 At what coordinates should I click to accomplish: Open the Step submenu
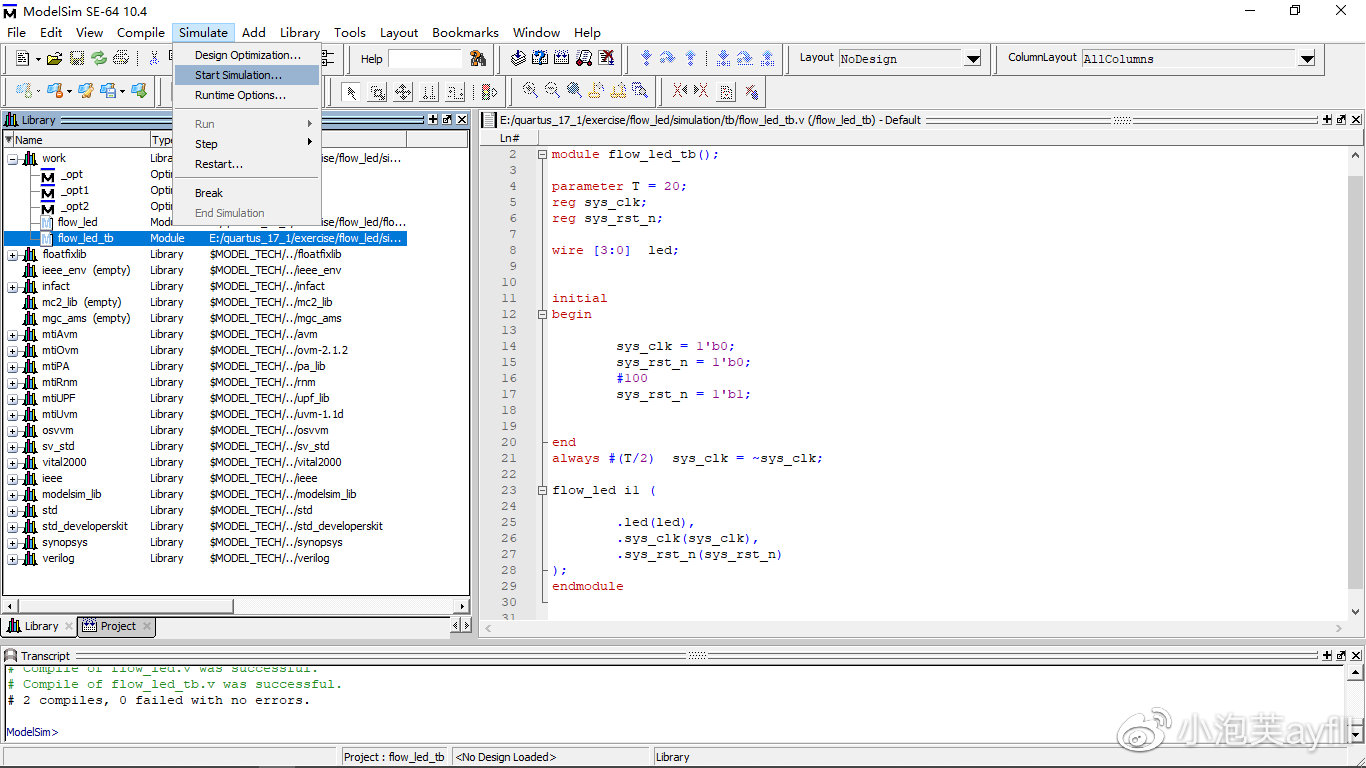coord(246,144)
